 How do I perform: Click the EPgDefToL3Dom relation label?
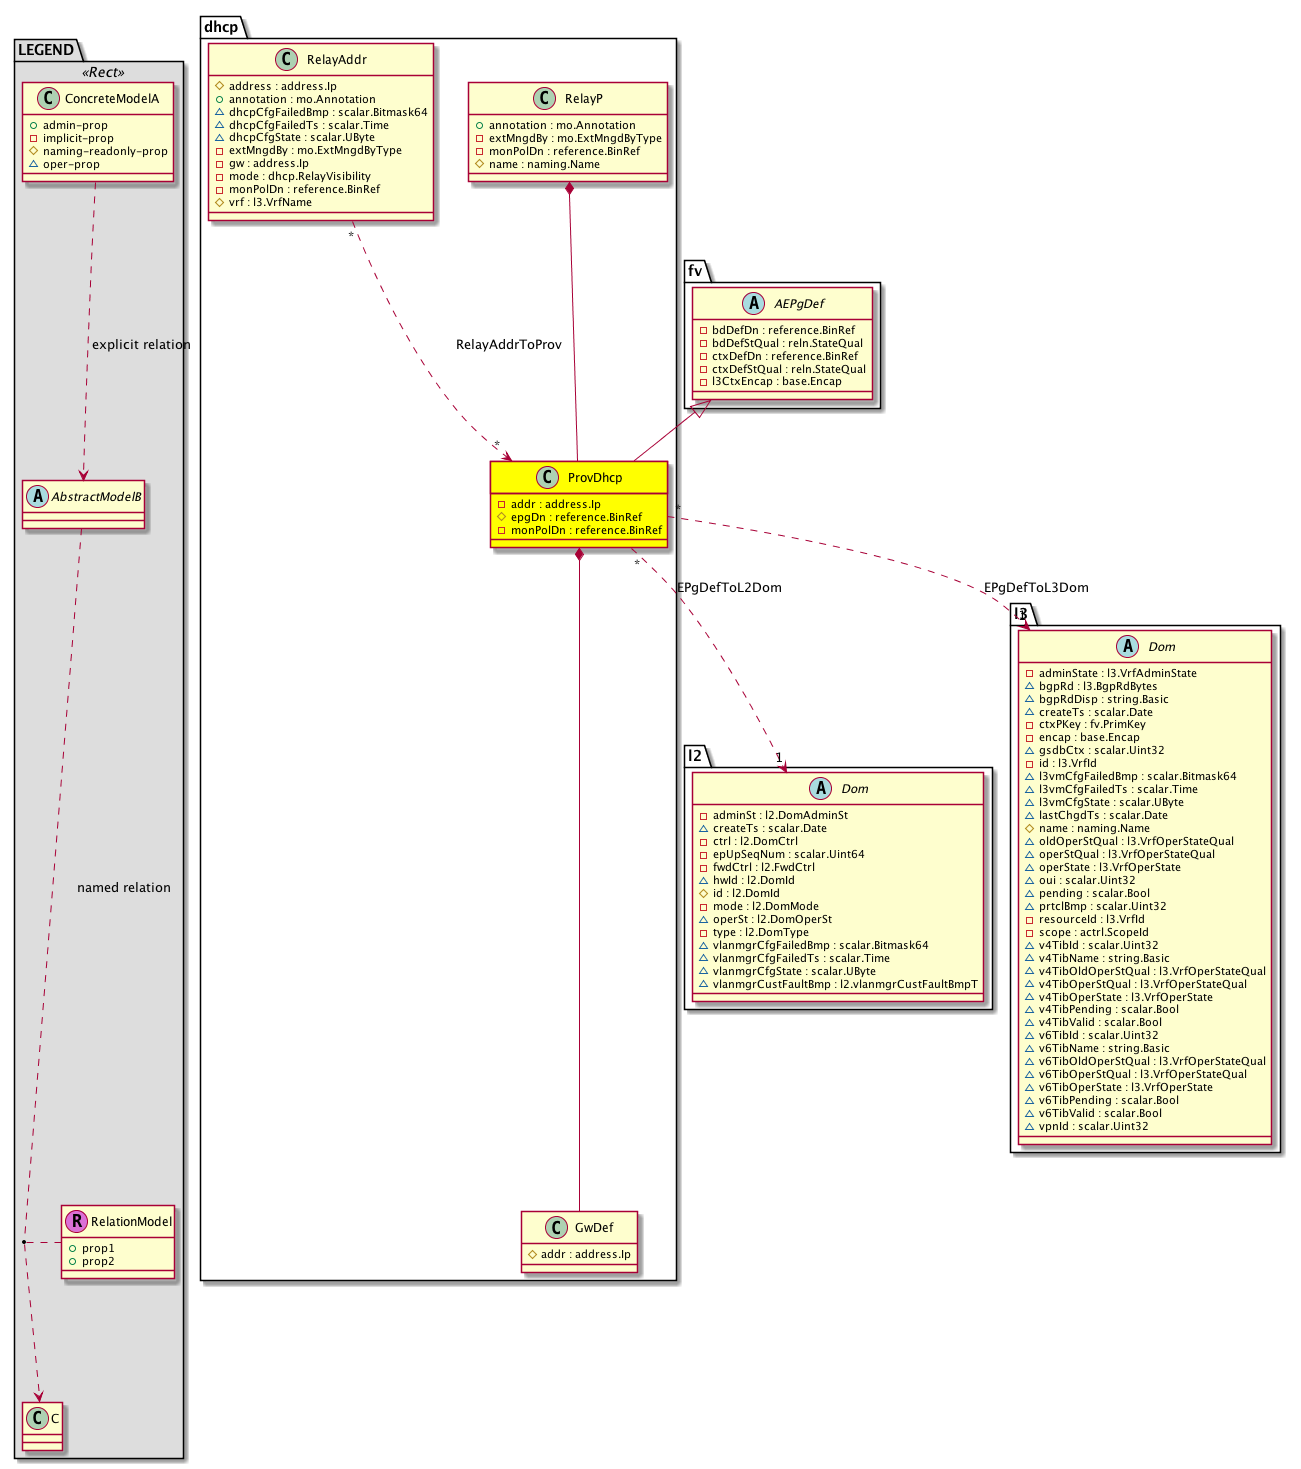click(1035, 588)
